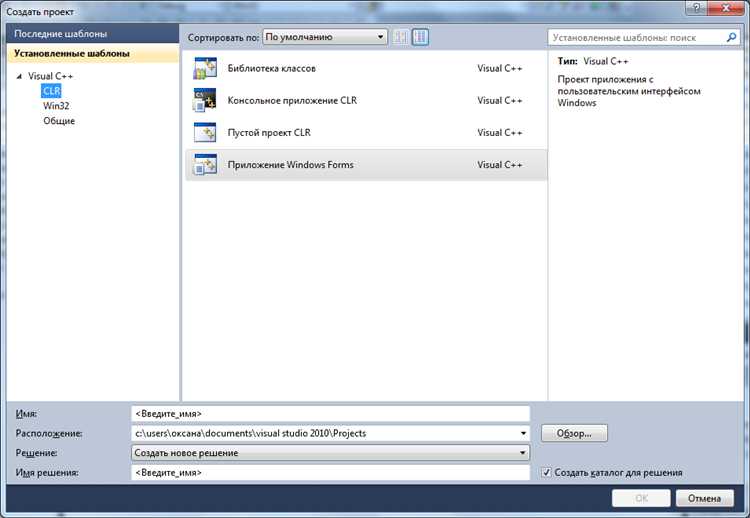The height and width of the screenshot is (518, 750).
Task: Select Win32 in the template tree
Action: (56, 106)
